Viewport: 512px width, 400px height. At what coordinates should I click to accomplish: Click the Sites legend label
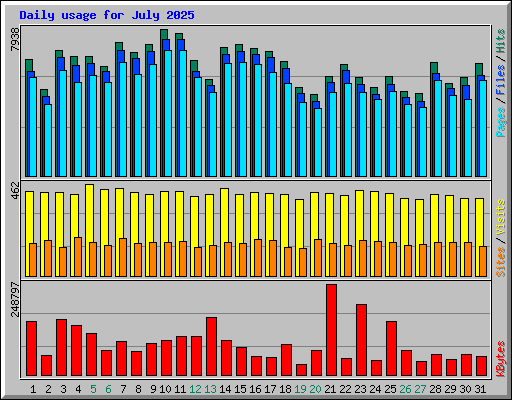tap(500, 262)
